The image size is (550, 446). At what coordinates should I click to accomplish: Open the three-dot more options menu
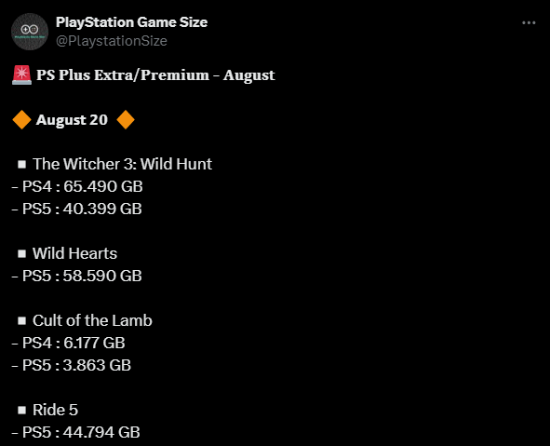529,23
